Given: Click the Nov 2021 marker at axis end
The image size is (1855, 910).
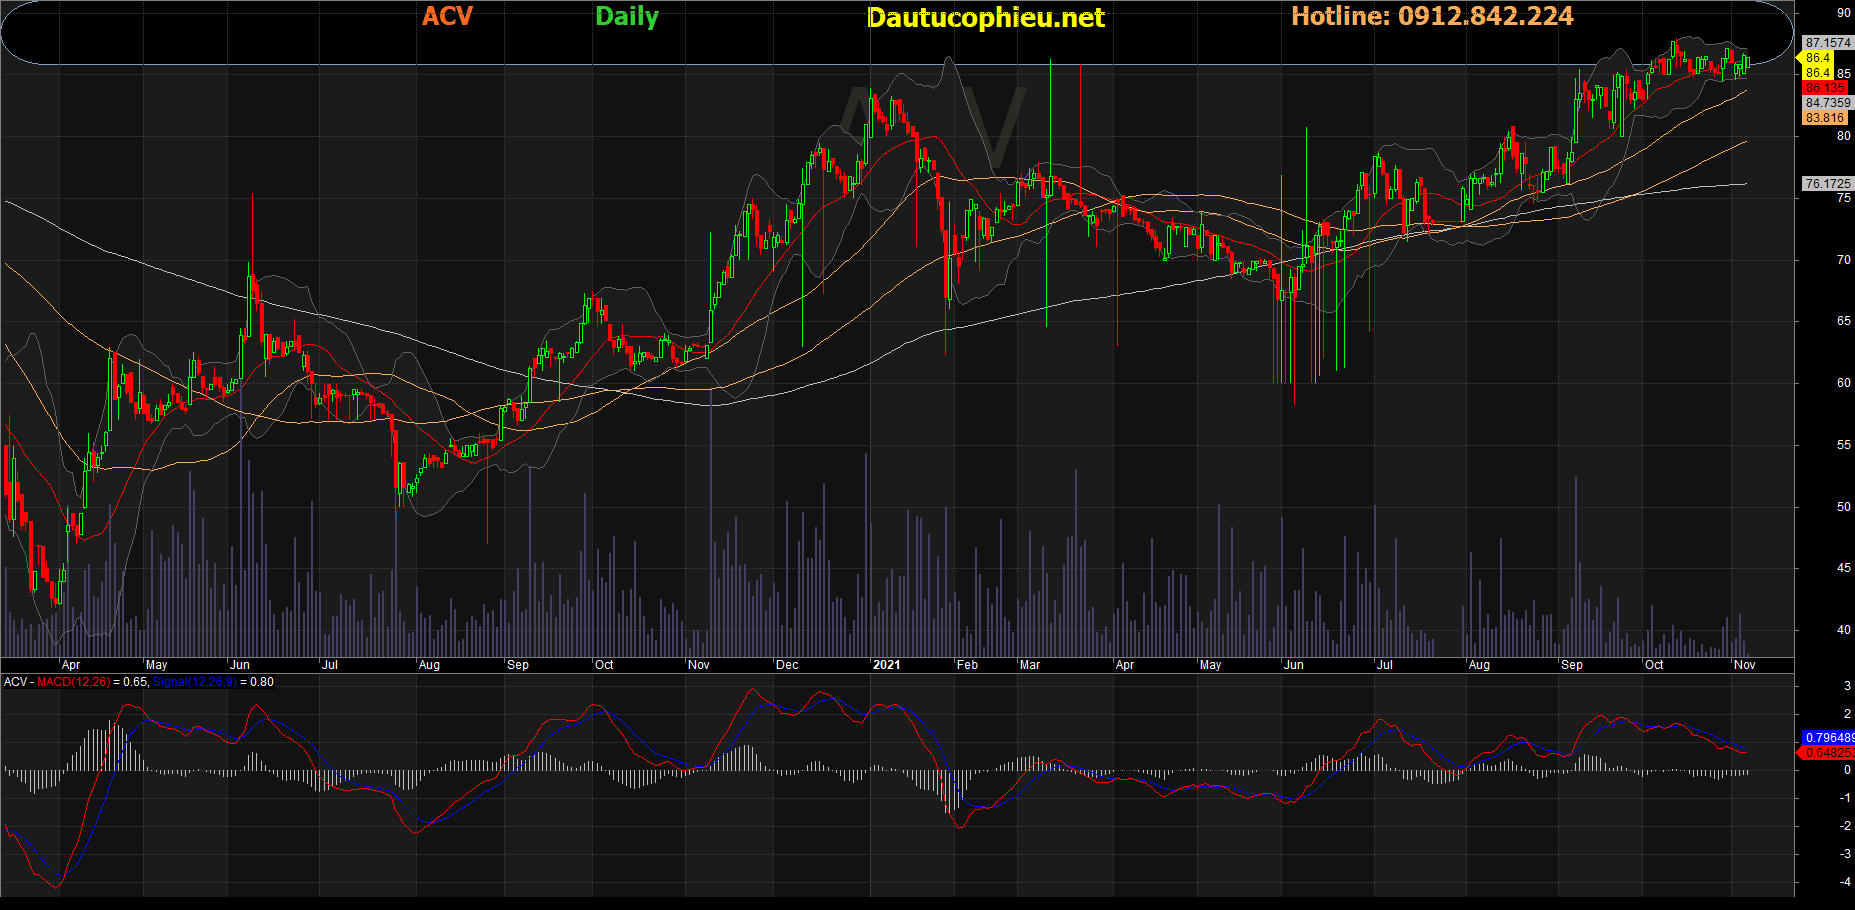Looking at the screenshot, I should click(x=1744, y=665).
